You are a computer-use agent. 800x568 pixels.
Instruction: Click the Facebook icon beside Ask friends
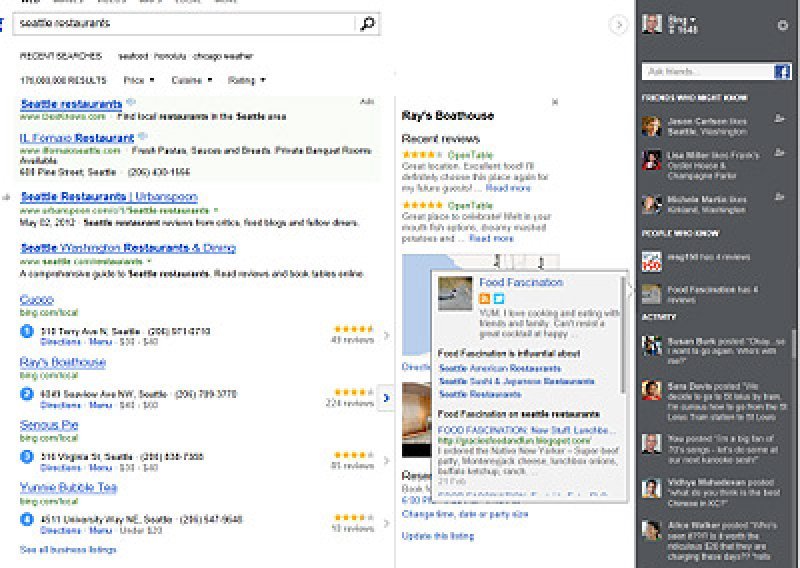pyautogui.click(x=782, y=71)
